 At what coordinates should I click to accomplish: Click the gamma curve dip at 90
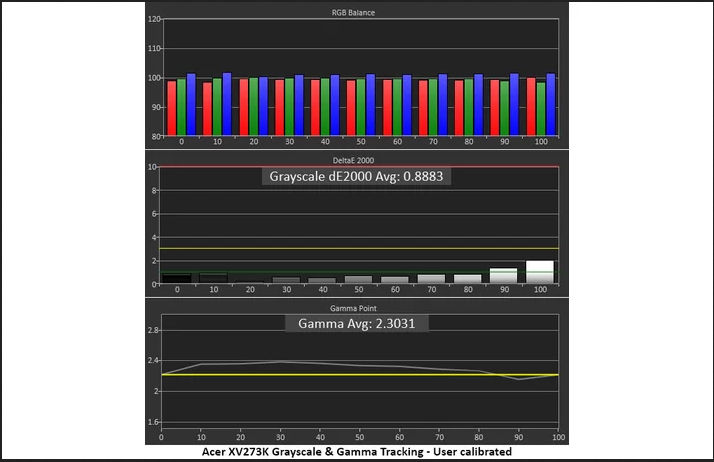[x=518, y=379]
